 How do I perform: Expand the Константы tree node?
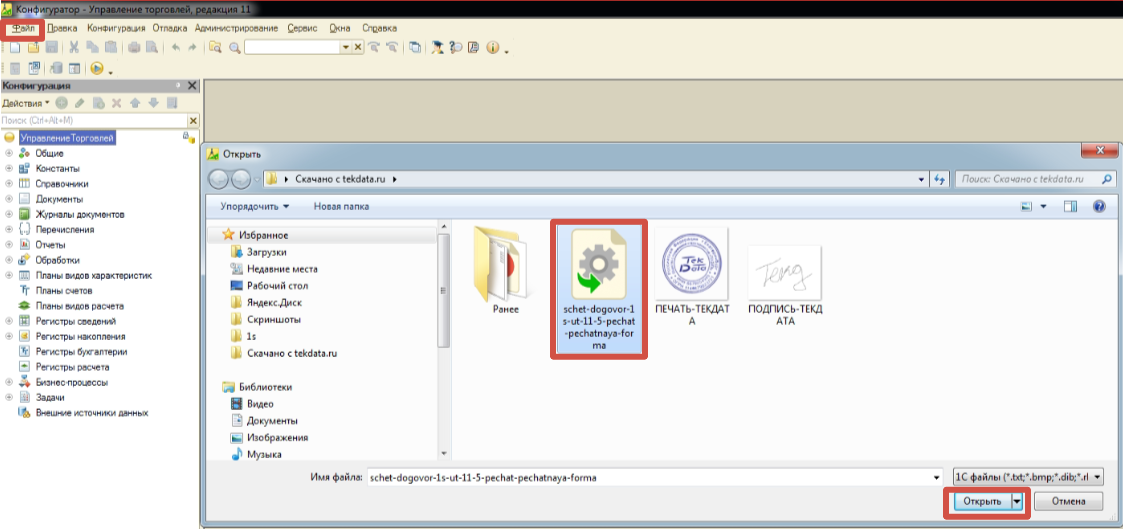[9, 169]
